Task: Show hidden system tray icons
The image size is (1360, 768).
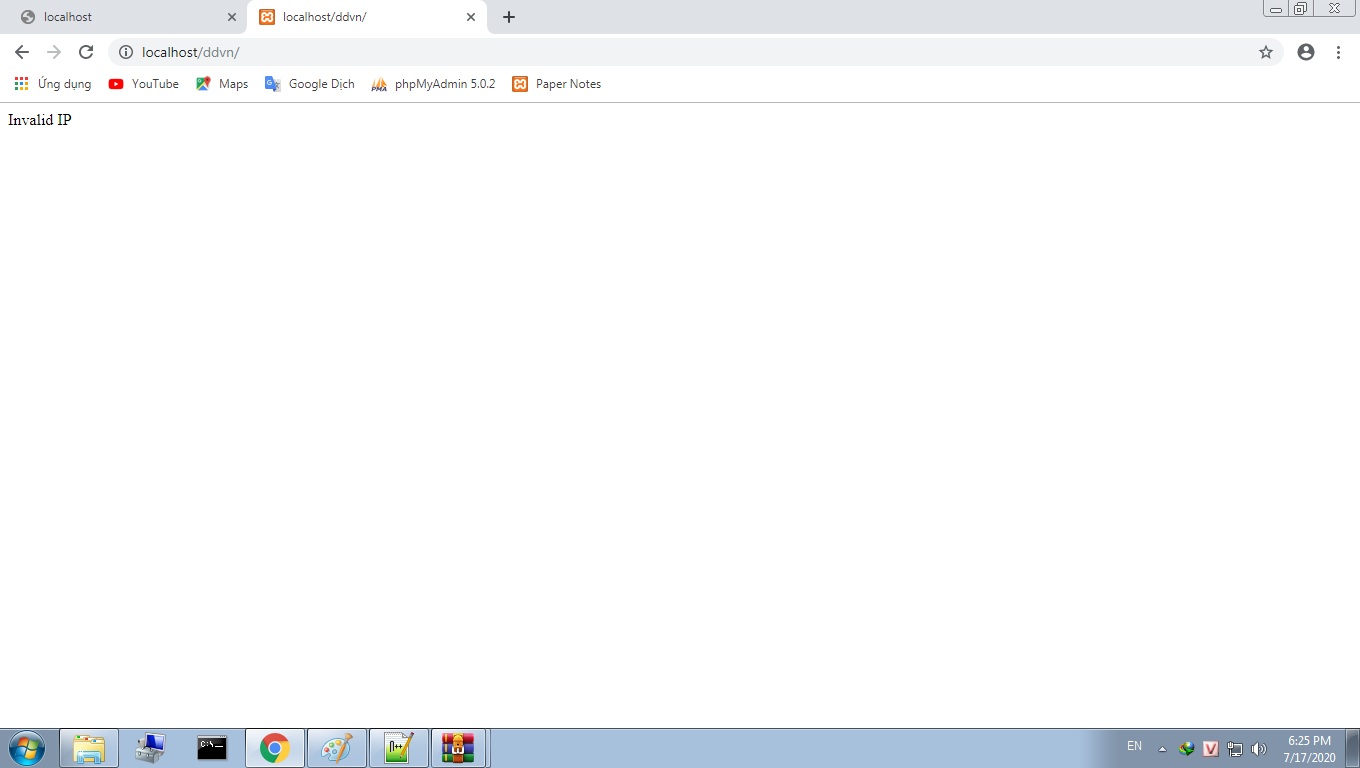Action: coord(1162,749)
